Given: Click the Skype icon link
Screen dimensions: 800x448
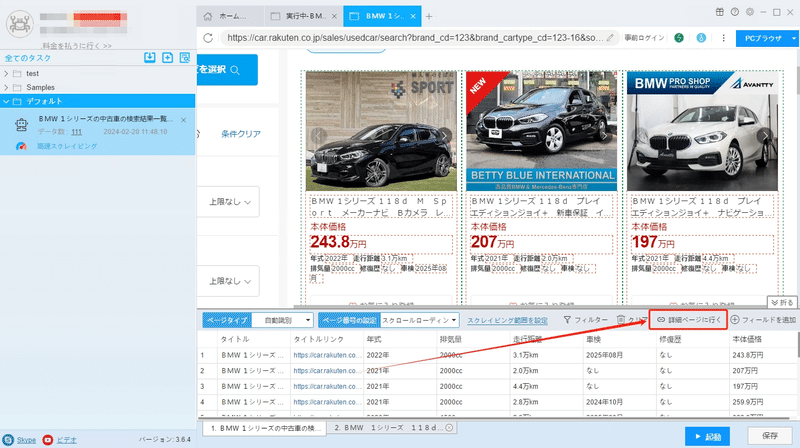Looking at the screenshot, I should coord(8,439).
